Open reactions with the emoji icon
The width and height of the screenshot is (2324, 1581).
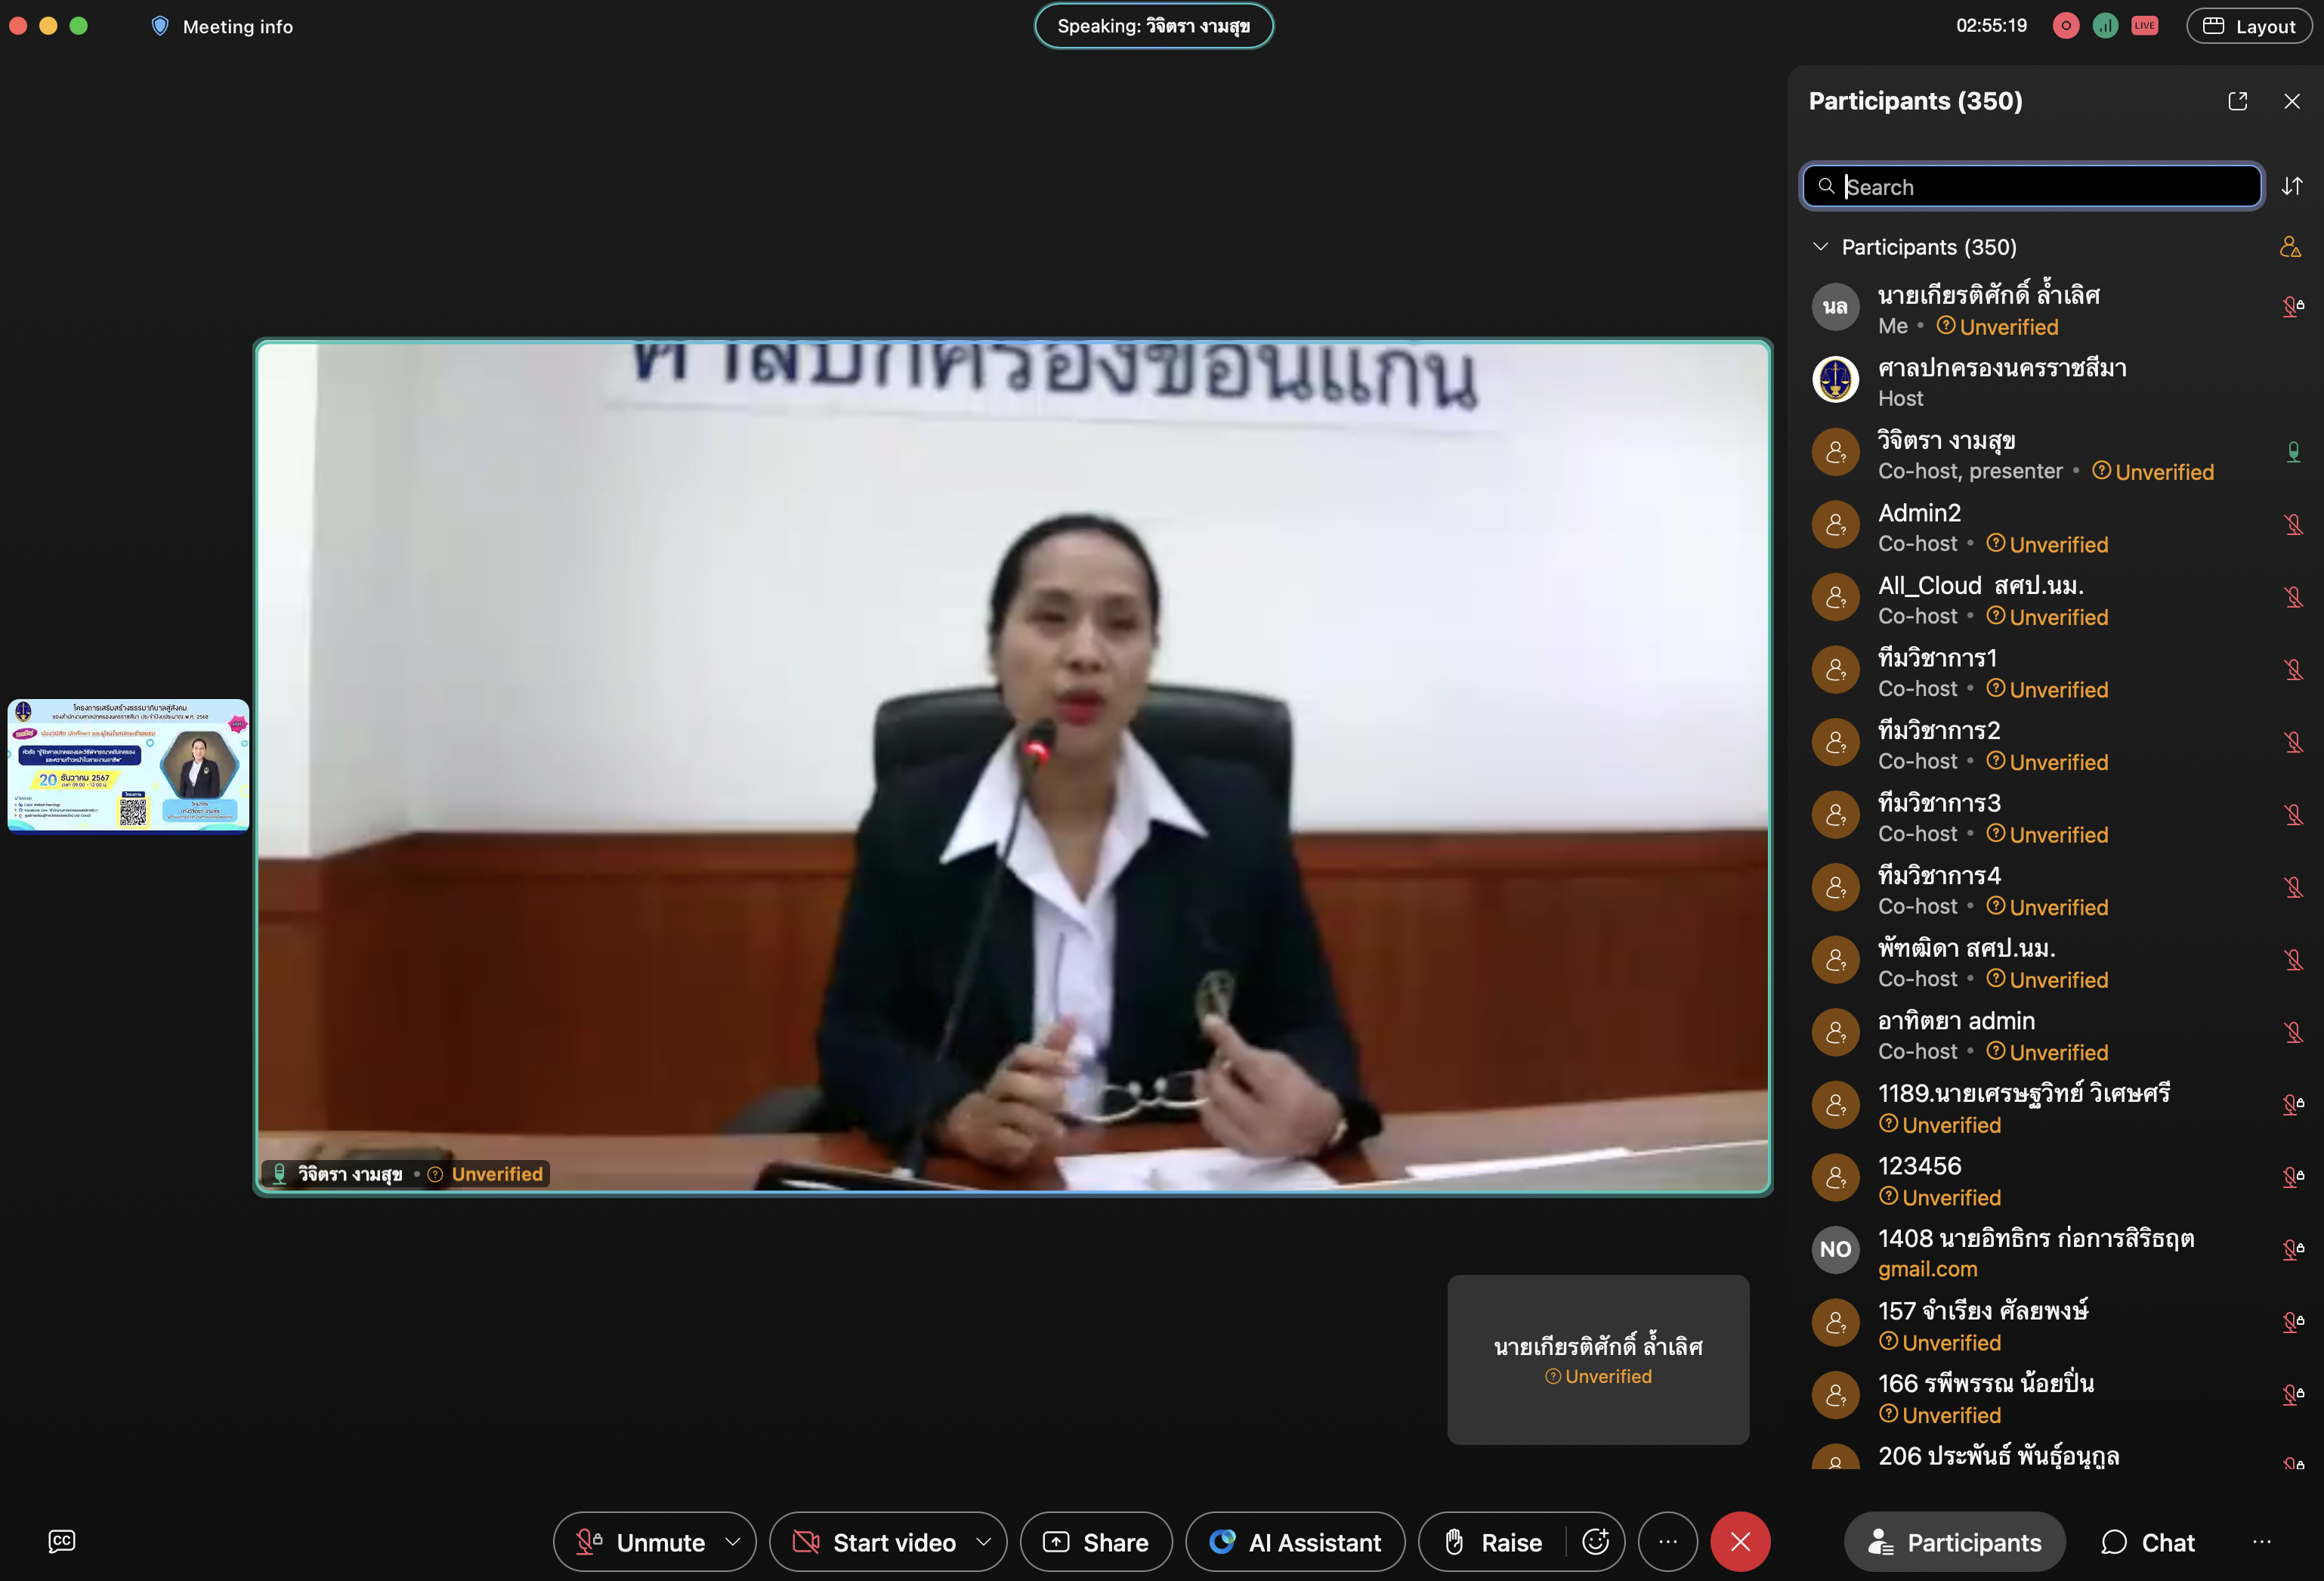click(1595, 1541)
